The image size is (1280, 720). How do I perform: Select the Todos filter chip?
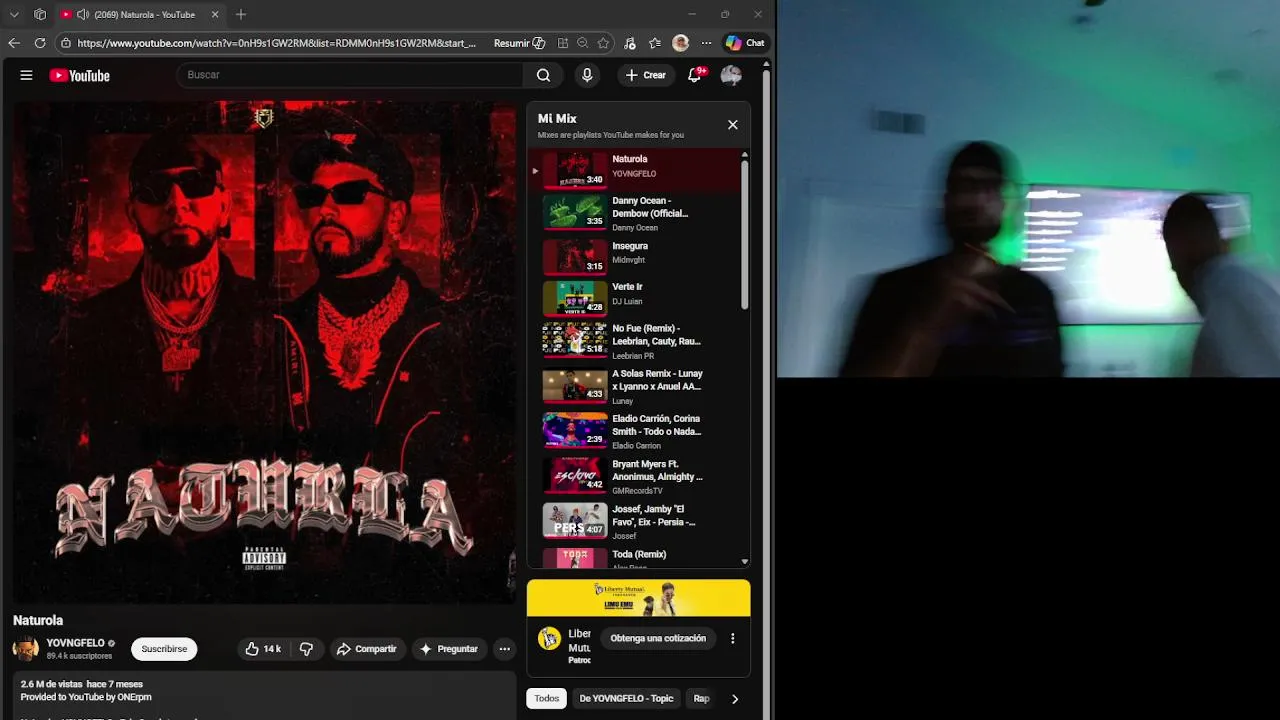[547, 699]
